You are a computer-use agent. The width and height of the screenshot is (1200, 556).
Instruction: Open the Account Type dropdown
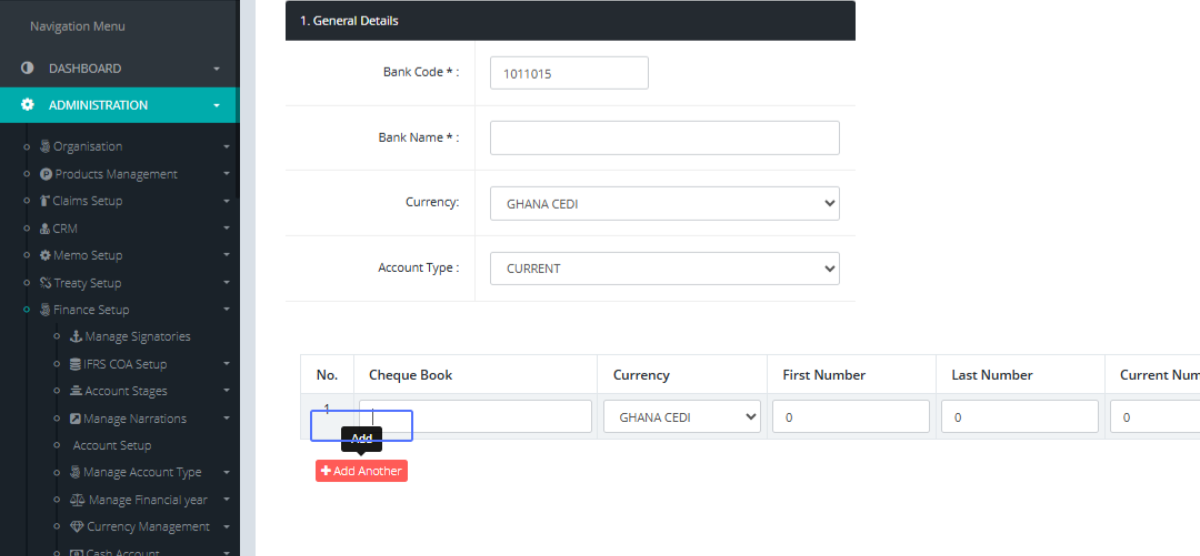click(664, 269)
